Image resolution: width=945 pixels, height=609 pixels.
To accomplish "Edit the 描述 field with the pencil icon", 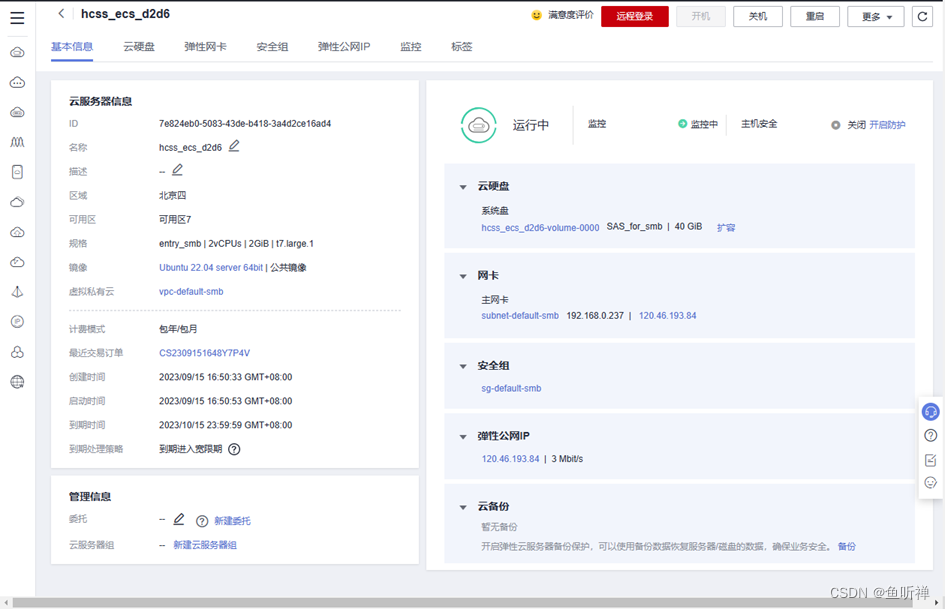I will [x=177, y=170].
